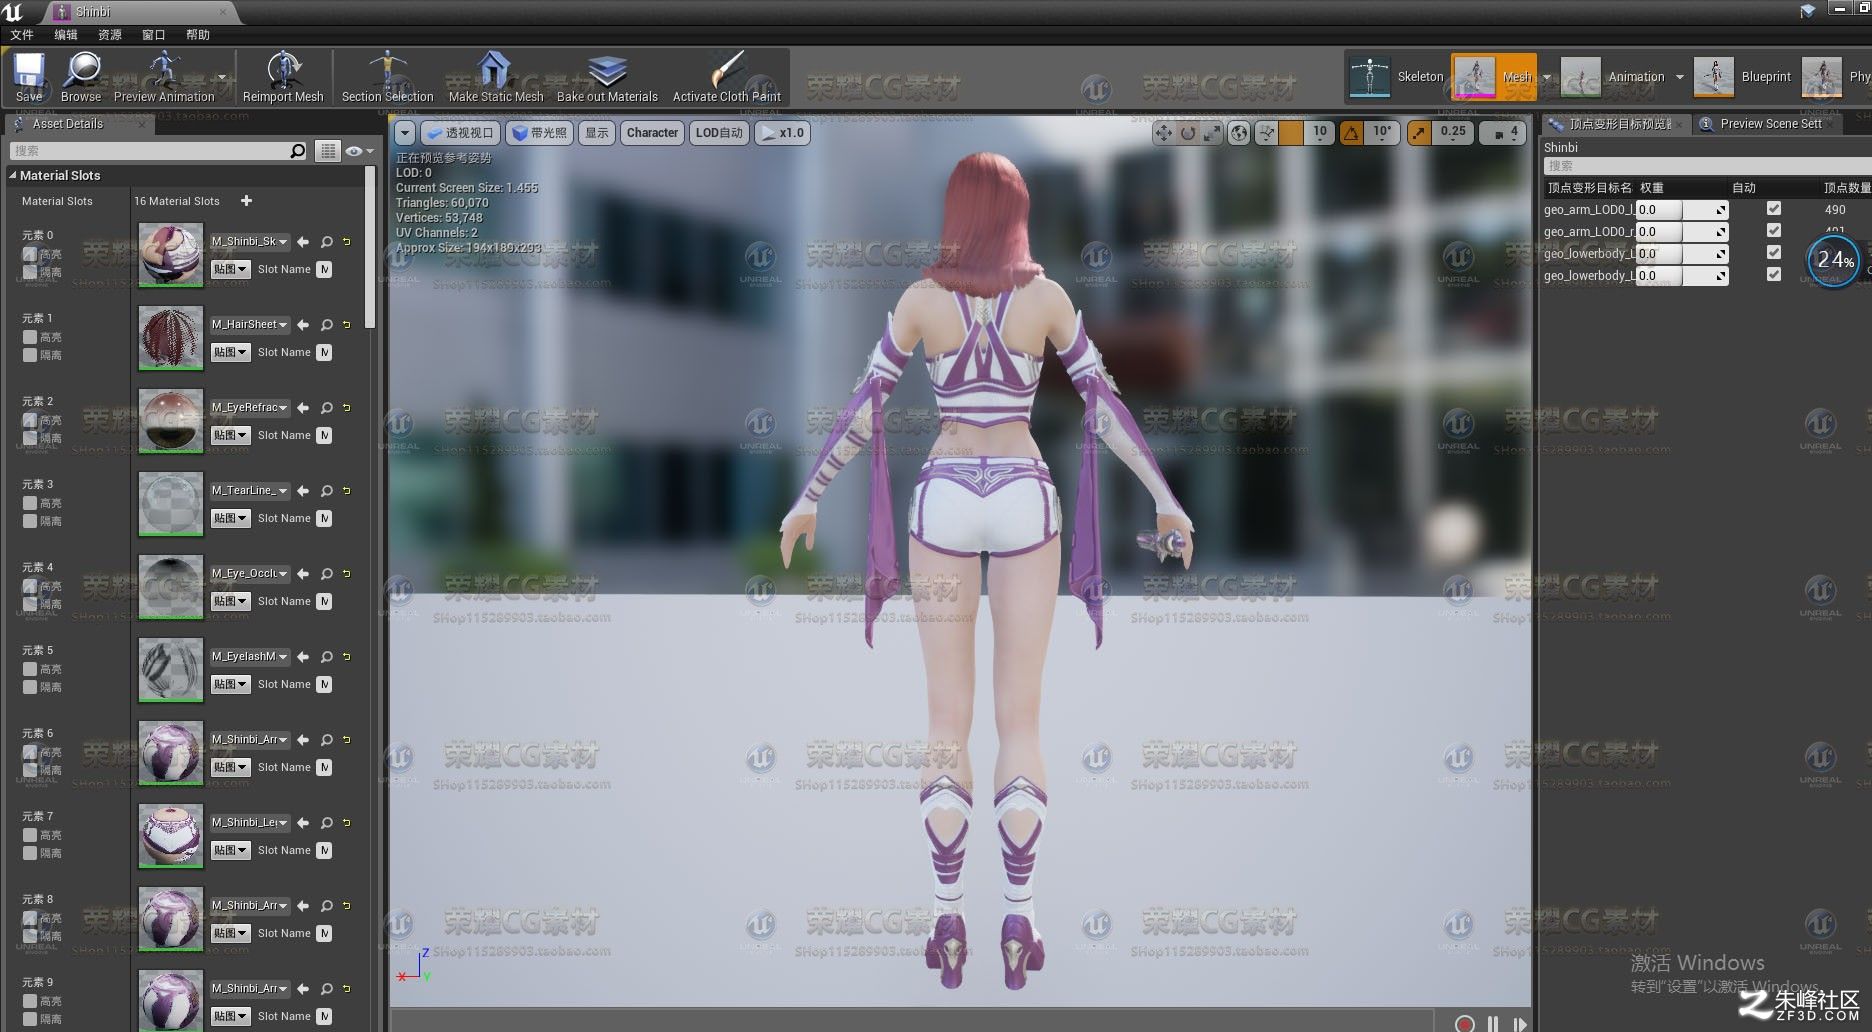Image resolution: width=1872 pixels, height=1032 pixels.
Task: Open M_HairSheet material dropdown
Action: coord(250,325)
